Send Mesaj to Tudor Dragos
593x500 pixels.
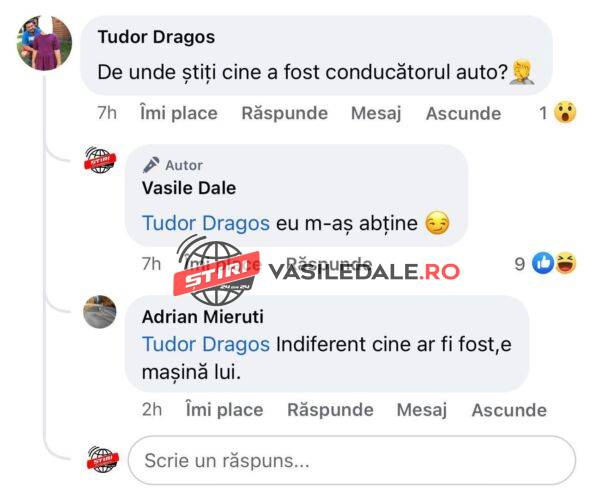tap(376, 113)
